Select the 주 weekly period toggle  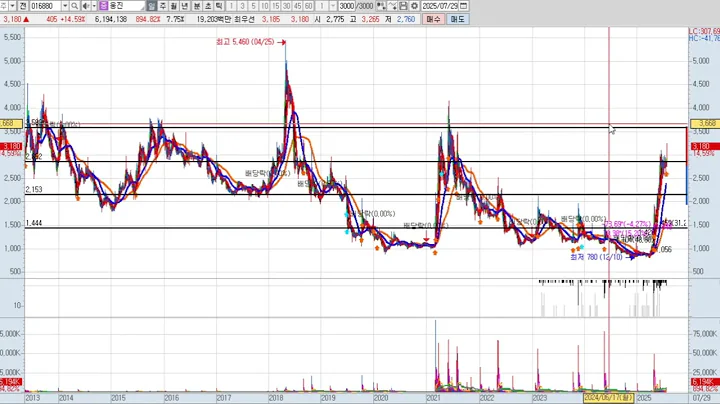[x=163, y=6]
